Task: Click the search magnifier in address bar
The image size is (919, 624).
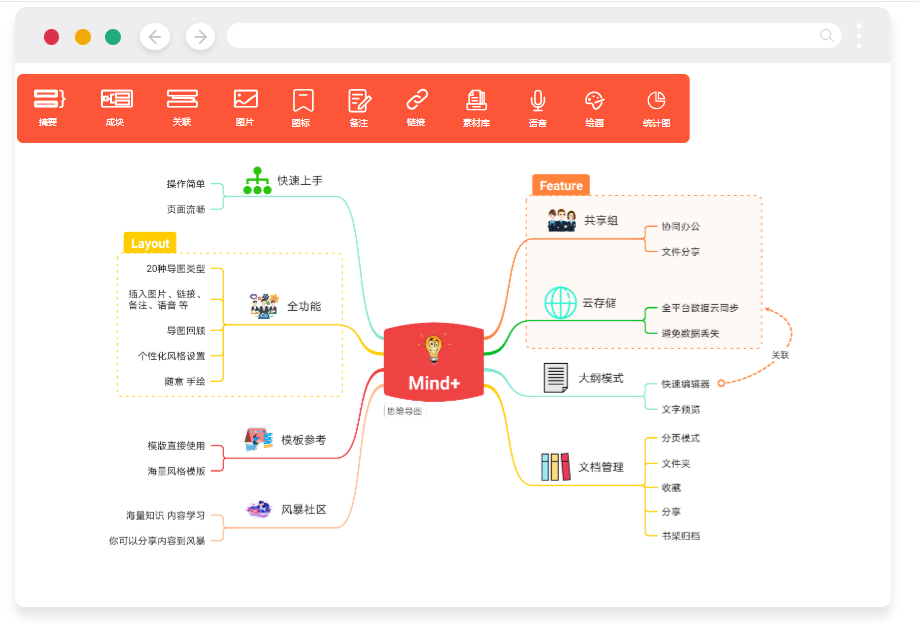Action: [x=827, y=36]
